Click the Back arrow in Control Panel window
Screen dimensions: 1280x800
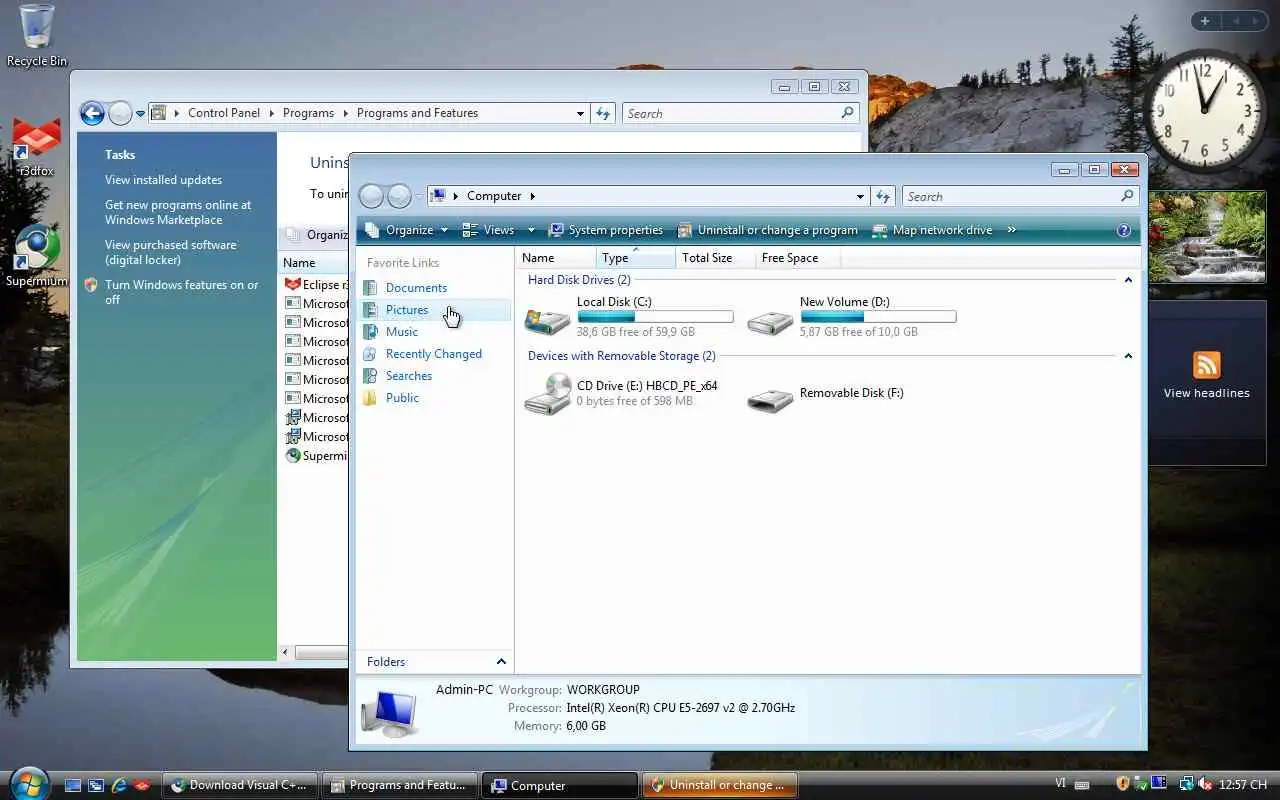[x=92, y=113]
